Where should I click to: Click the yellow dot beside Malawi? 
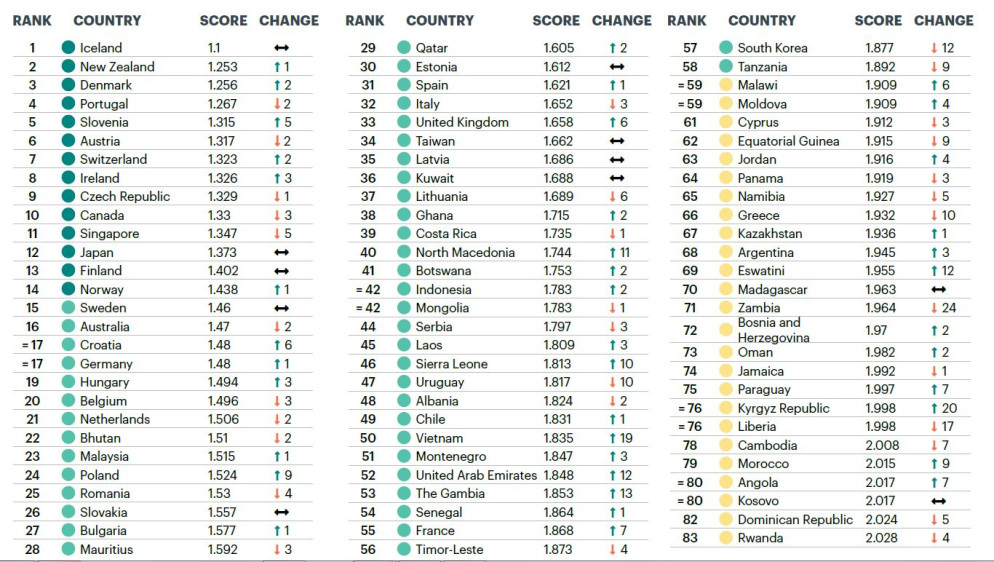click(x=726, y=85)
